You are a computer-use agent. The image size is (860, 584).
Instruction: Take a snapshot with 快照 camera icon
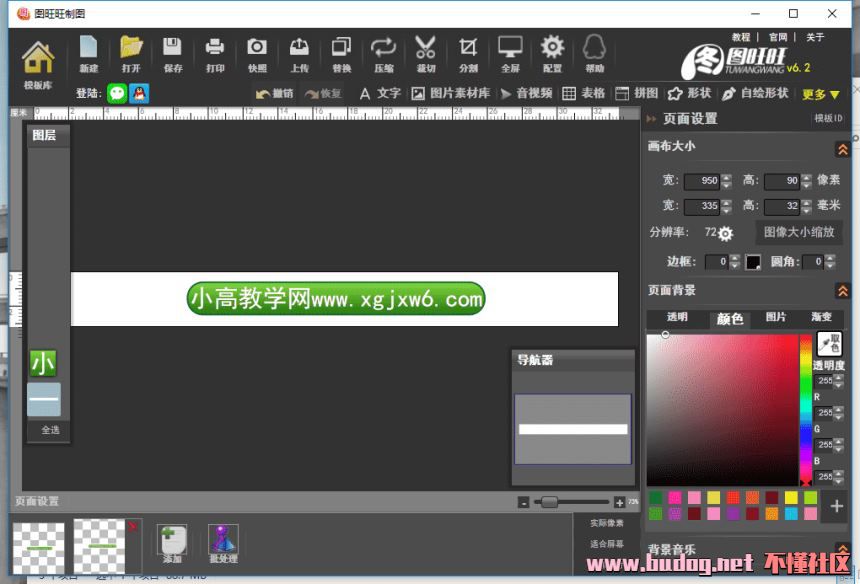pyautogui.click(x=257, y=54)
